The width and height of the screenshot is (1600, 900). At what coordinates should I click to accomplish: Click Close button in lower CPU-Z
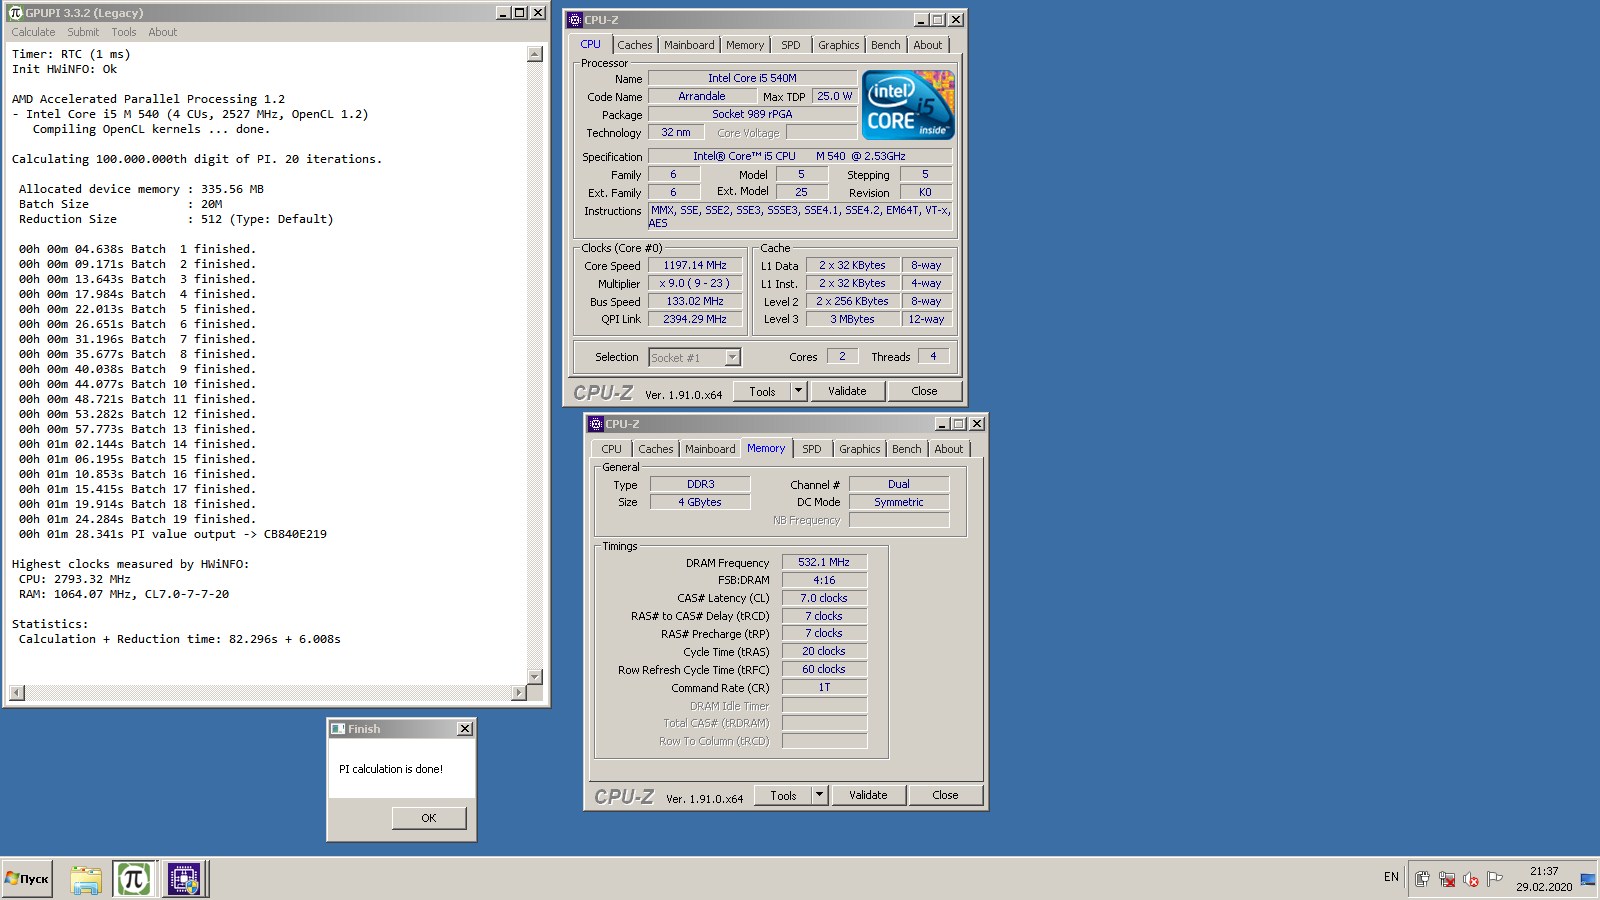click(945, 795)
